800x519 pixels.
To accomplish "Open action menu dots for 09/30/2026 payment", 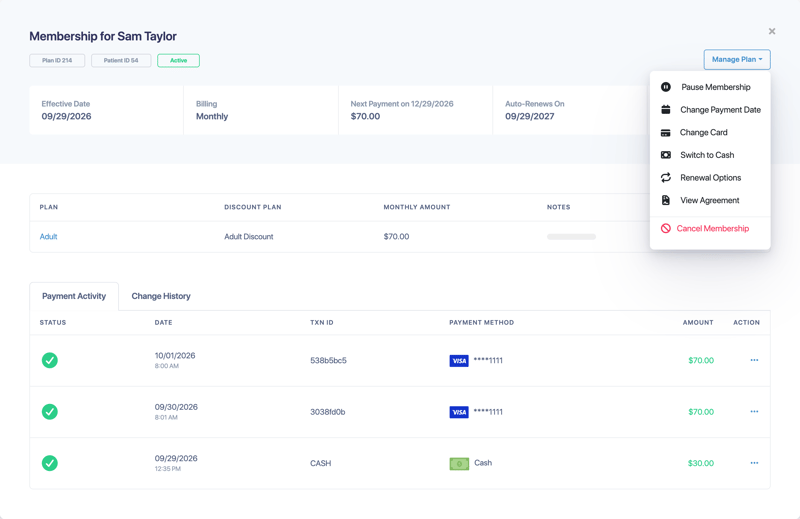I will point(754,411).
